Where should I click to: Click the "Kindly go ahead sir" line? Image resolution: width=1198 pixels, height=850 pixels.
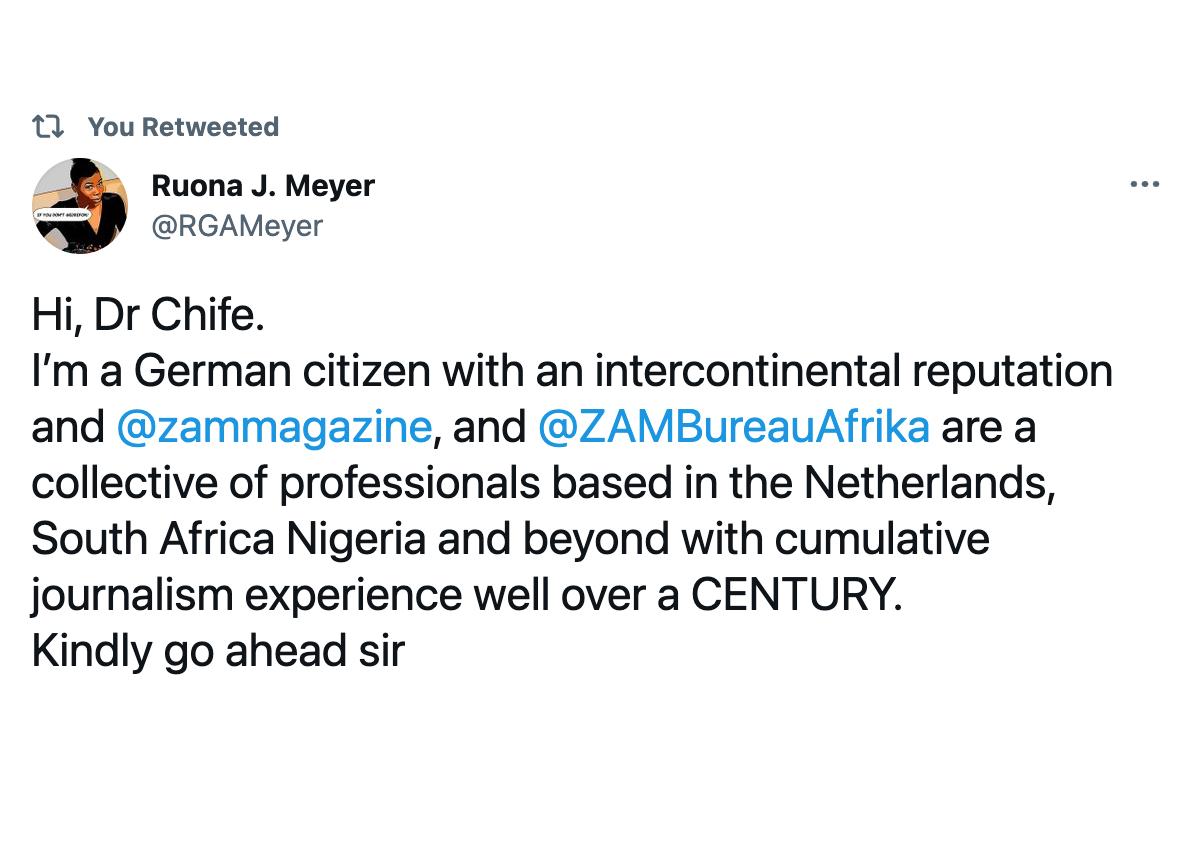click(218, 651)
